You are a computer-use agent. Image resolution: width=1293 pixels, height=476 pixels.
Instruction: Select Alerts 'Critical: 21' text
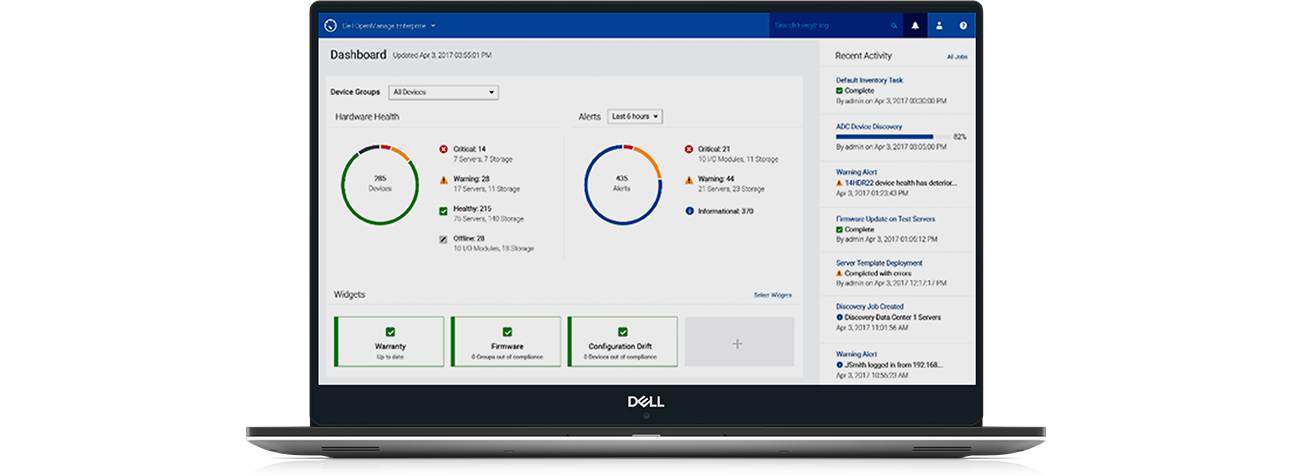[x=715, y=149]
